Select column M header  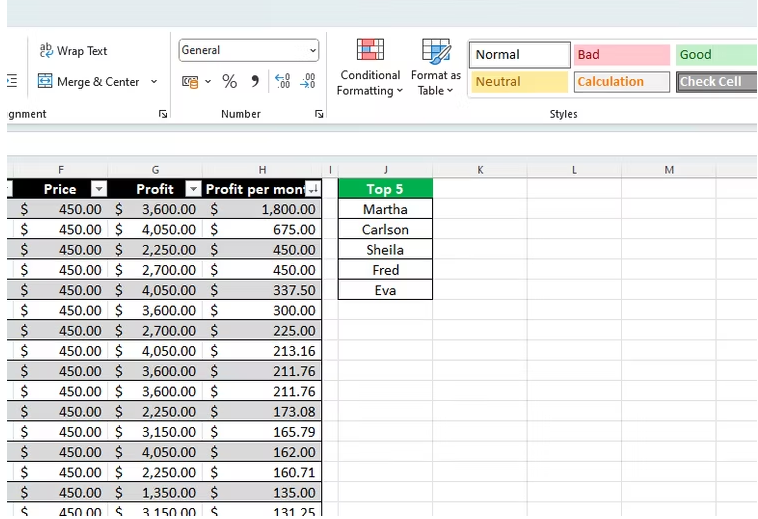tap(669, 170)
